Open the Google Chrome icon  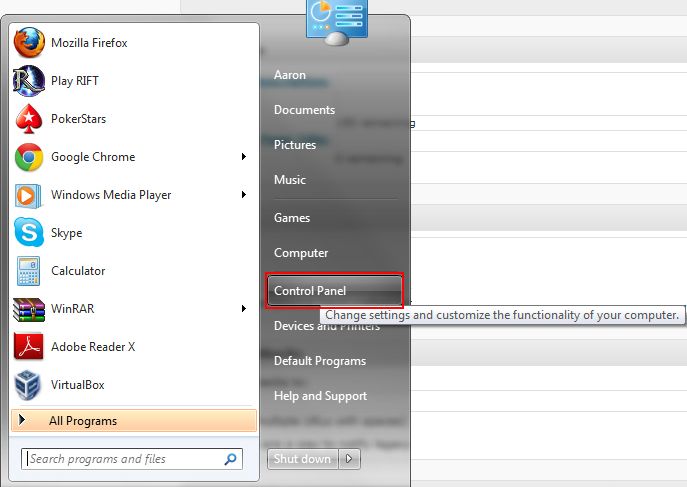point(29,157)
